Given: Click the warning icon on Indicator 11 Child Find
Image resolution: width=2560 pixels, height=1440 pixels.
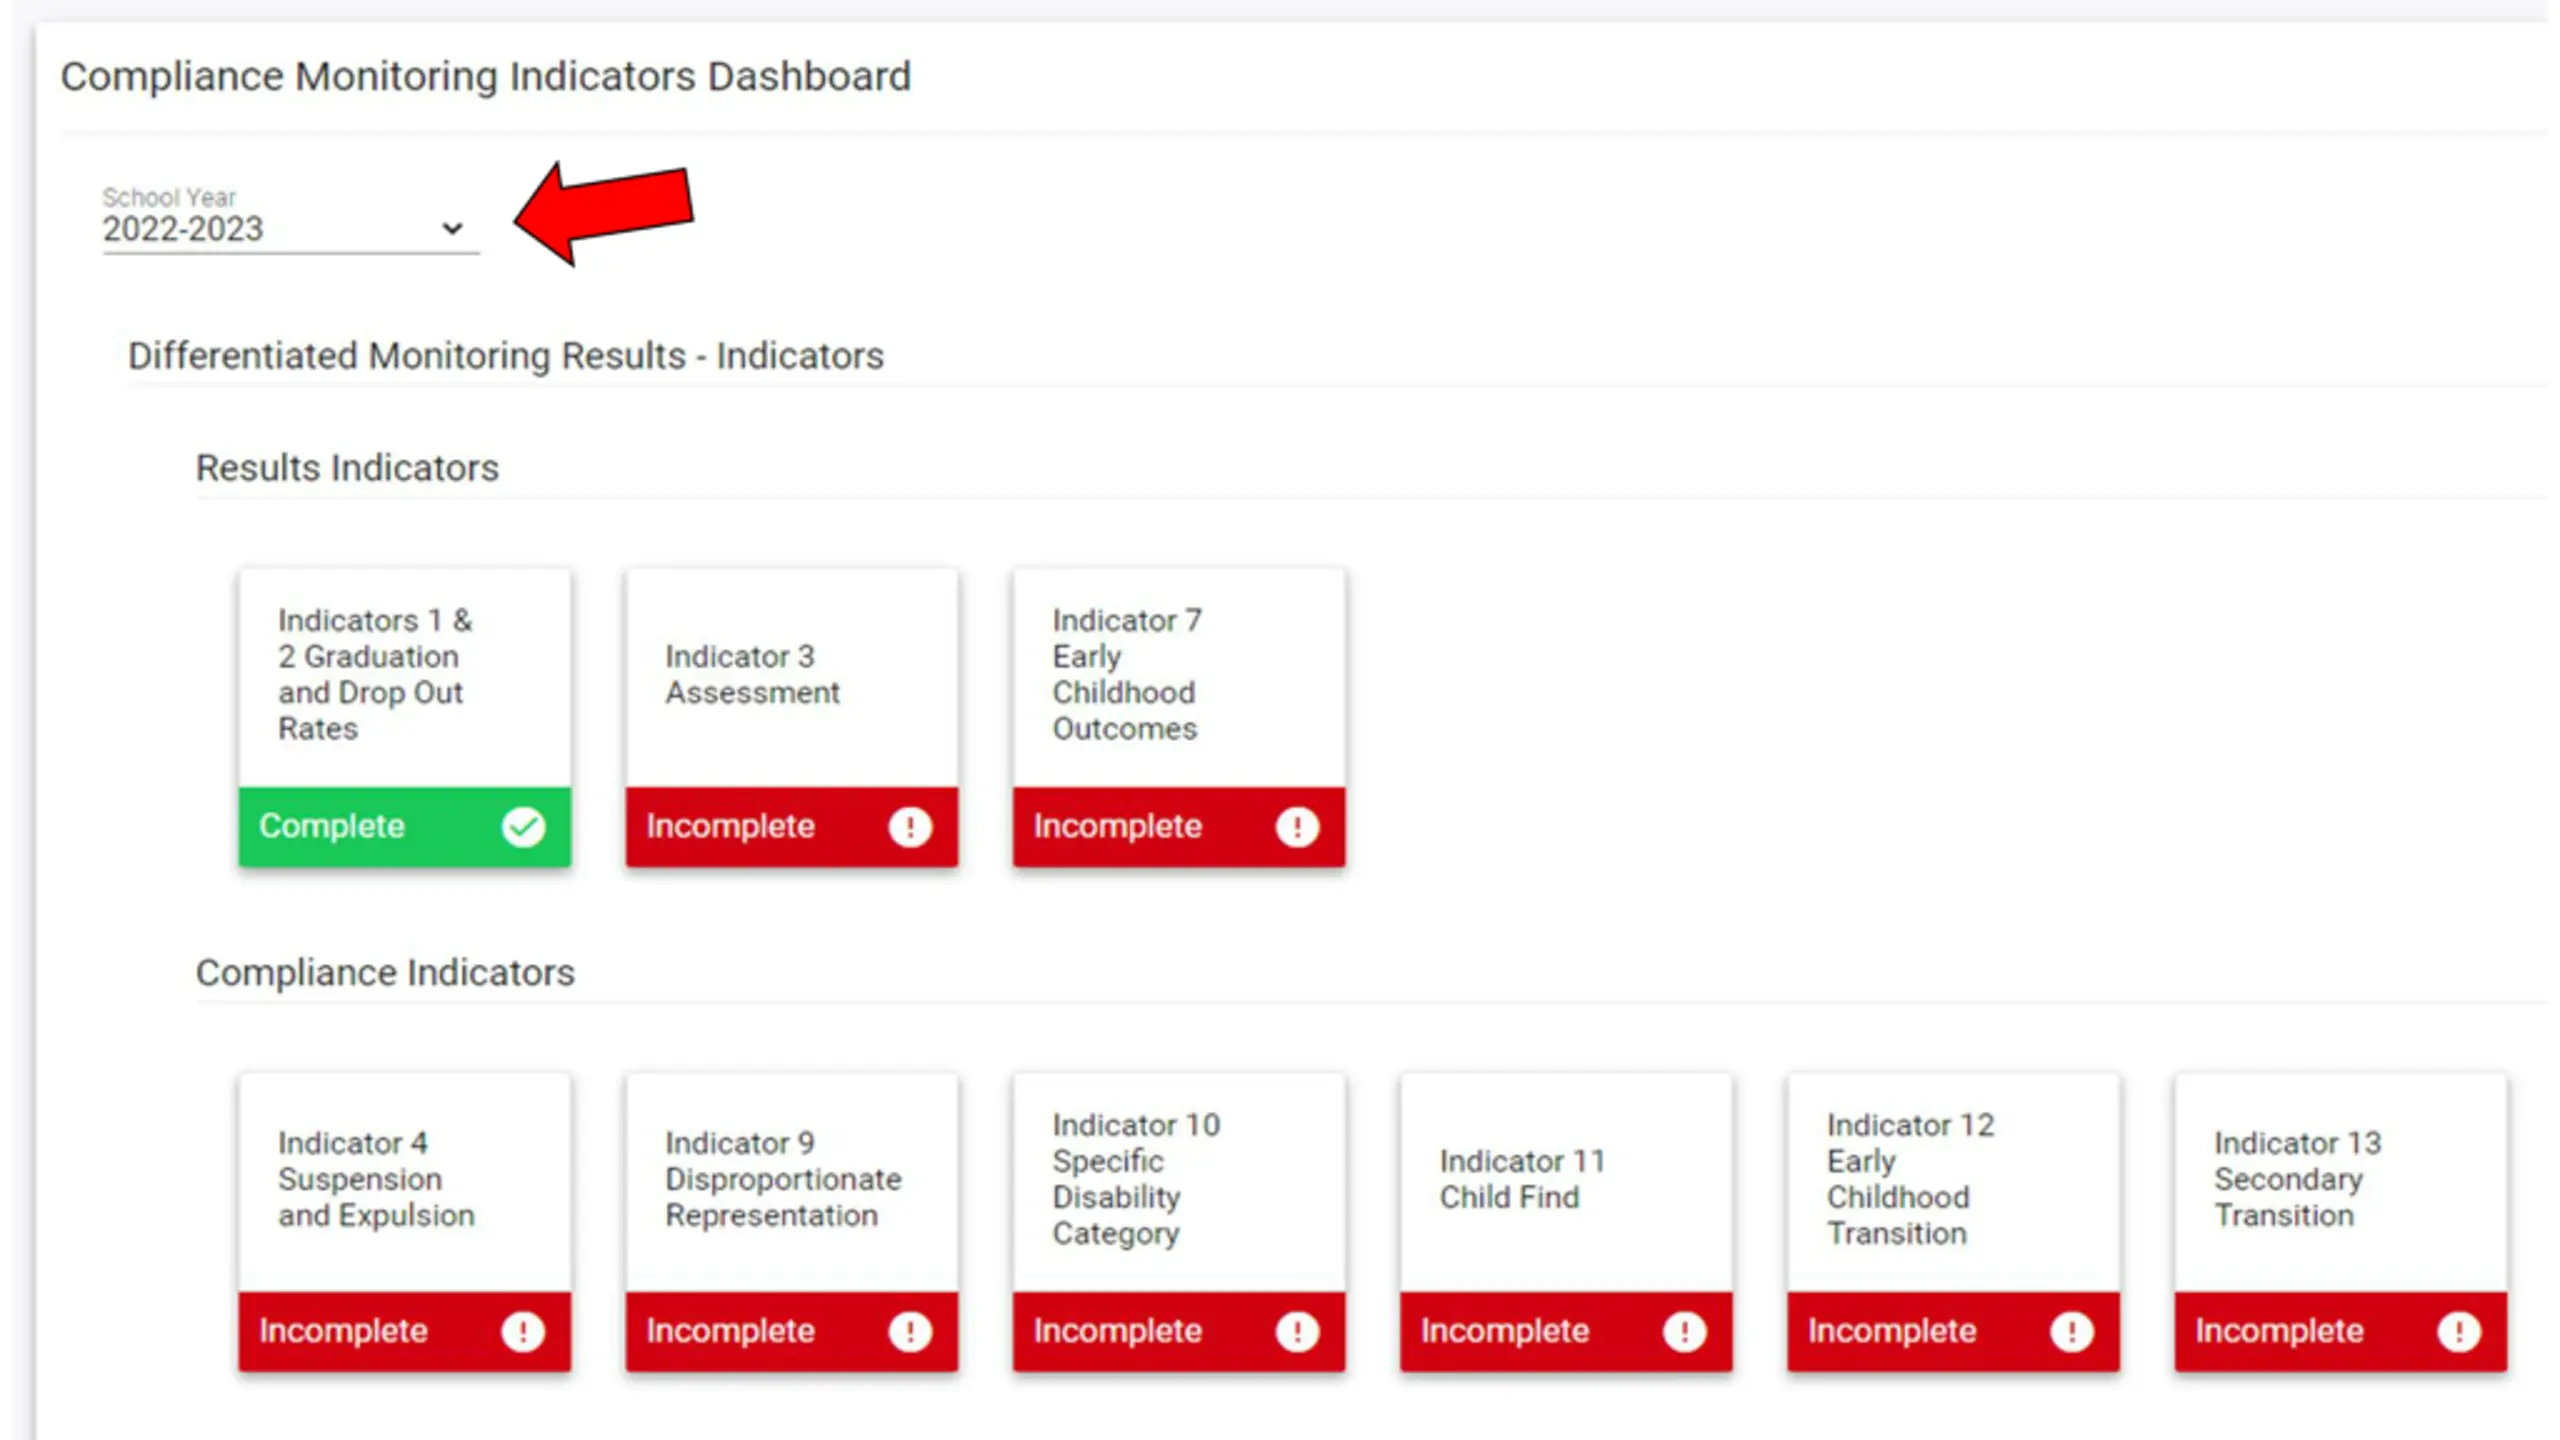Looking at the screenshot, I should (x=1684, y=1331).
